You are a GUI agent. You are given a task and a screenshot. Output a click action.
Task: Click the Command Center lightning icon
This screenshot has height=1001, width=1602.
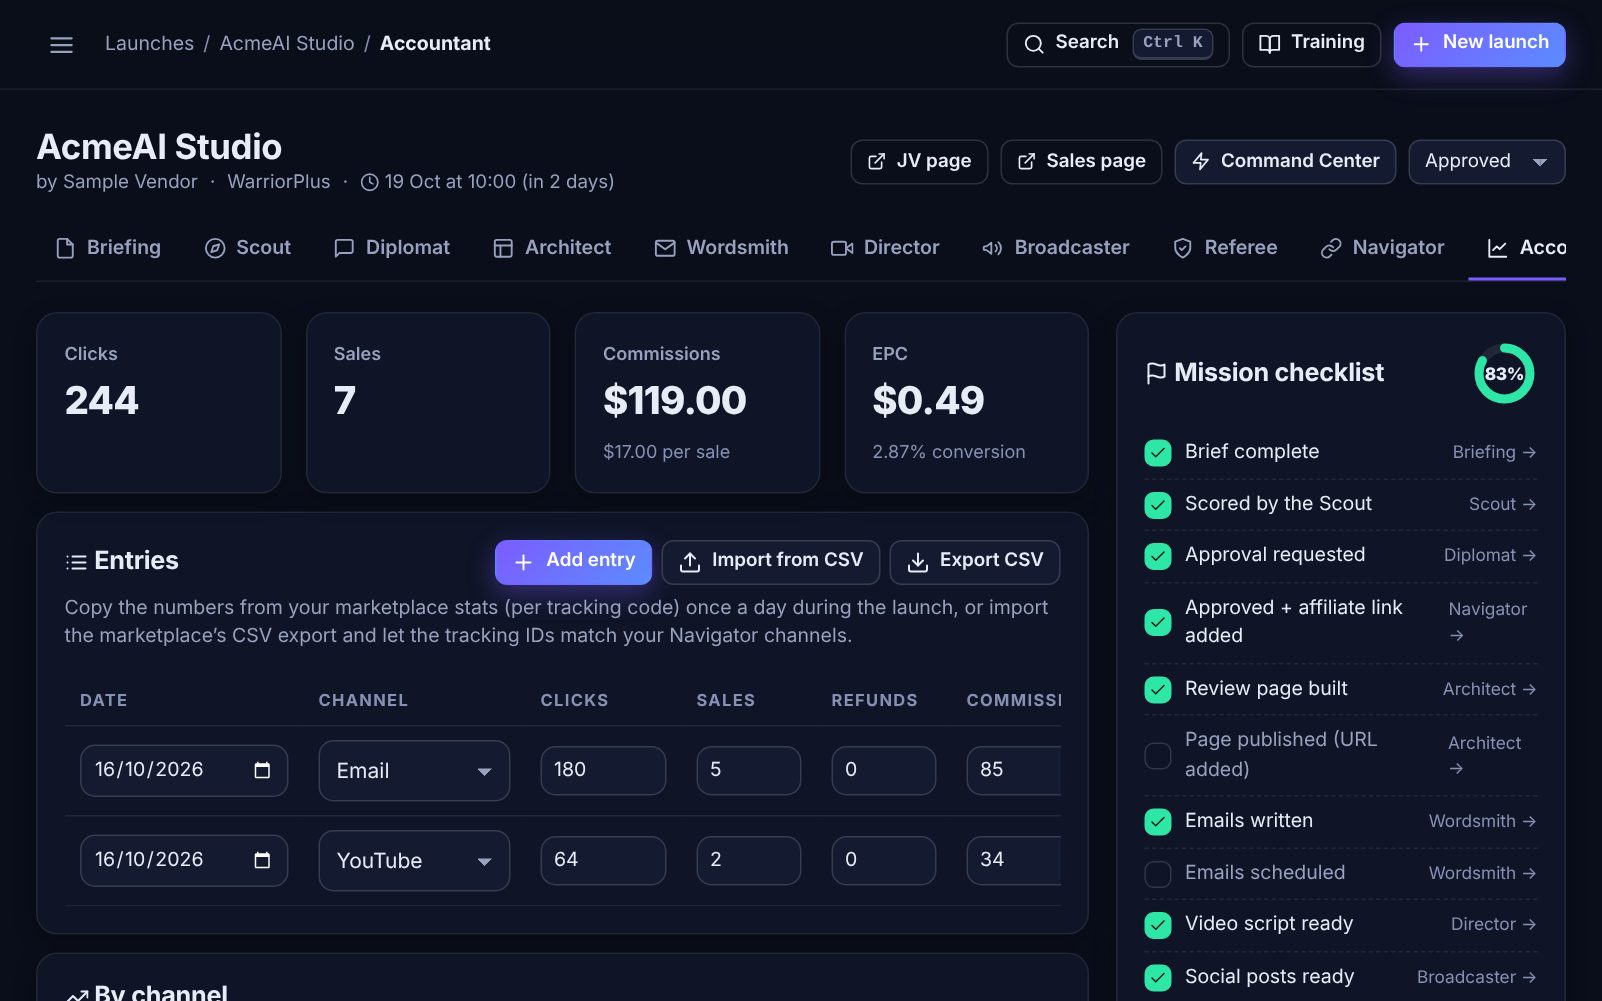(x=1201, y=162)
